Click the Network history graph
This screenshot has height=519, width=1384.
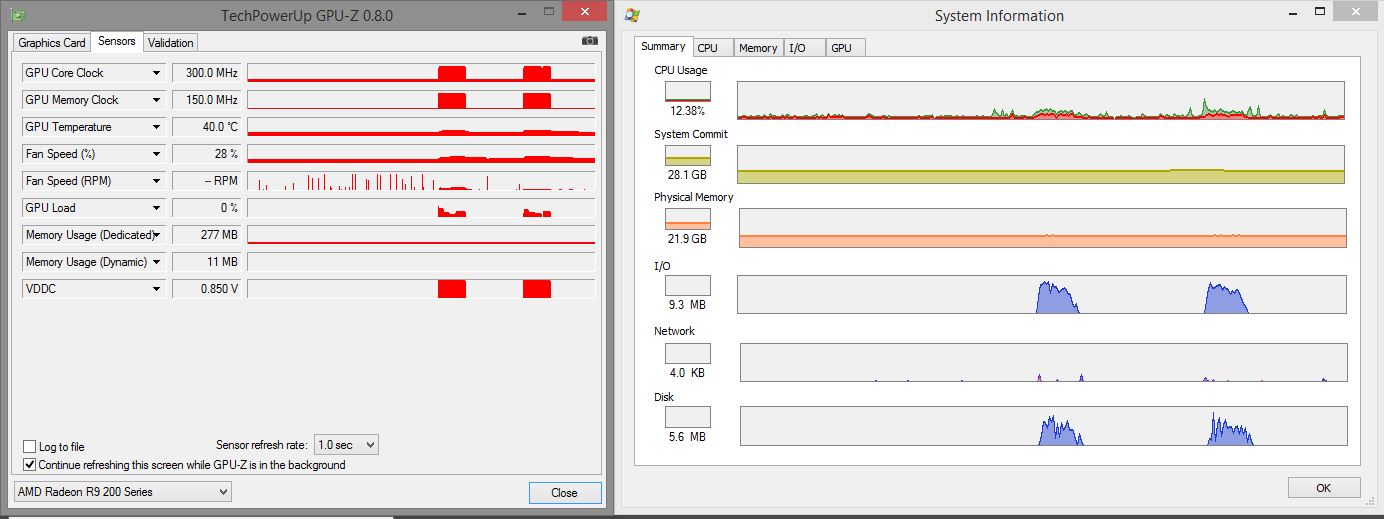coord(1043,362)
